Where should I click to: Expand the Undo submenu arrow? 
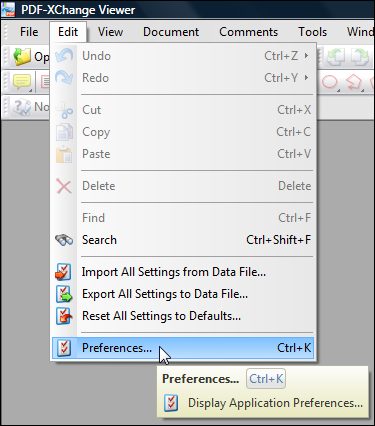click(306, 56)
